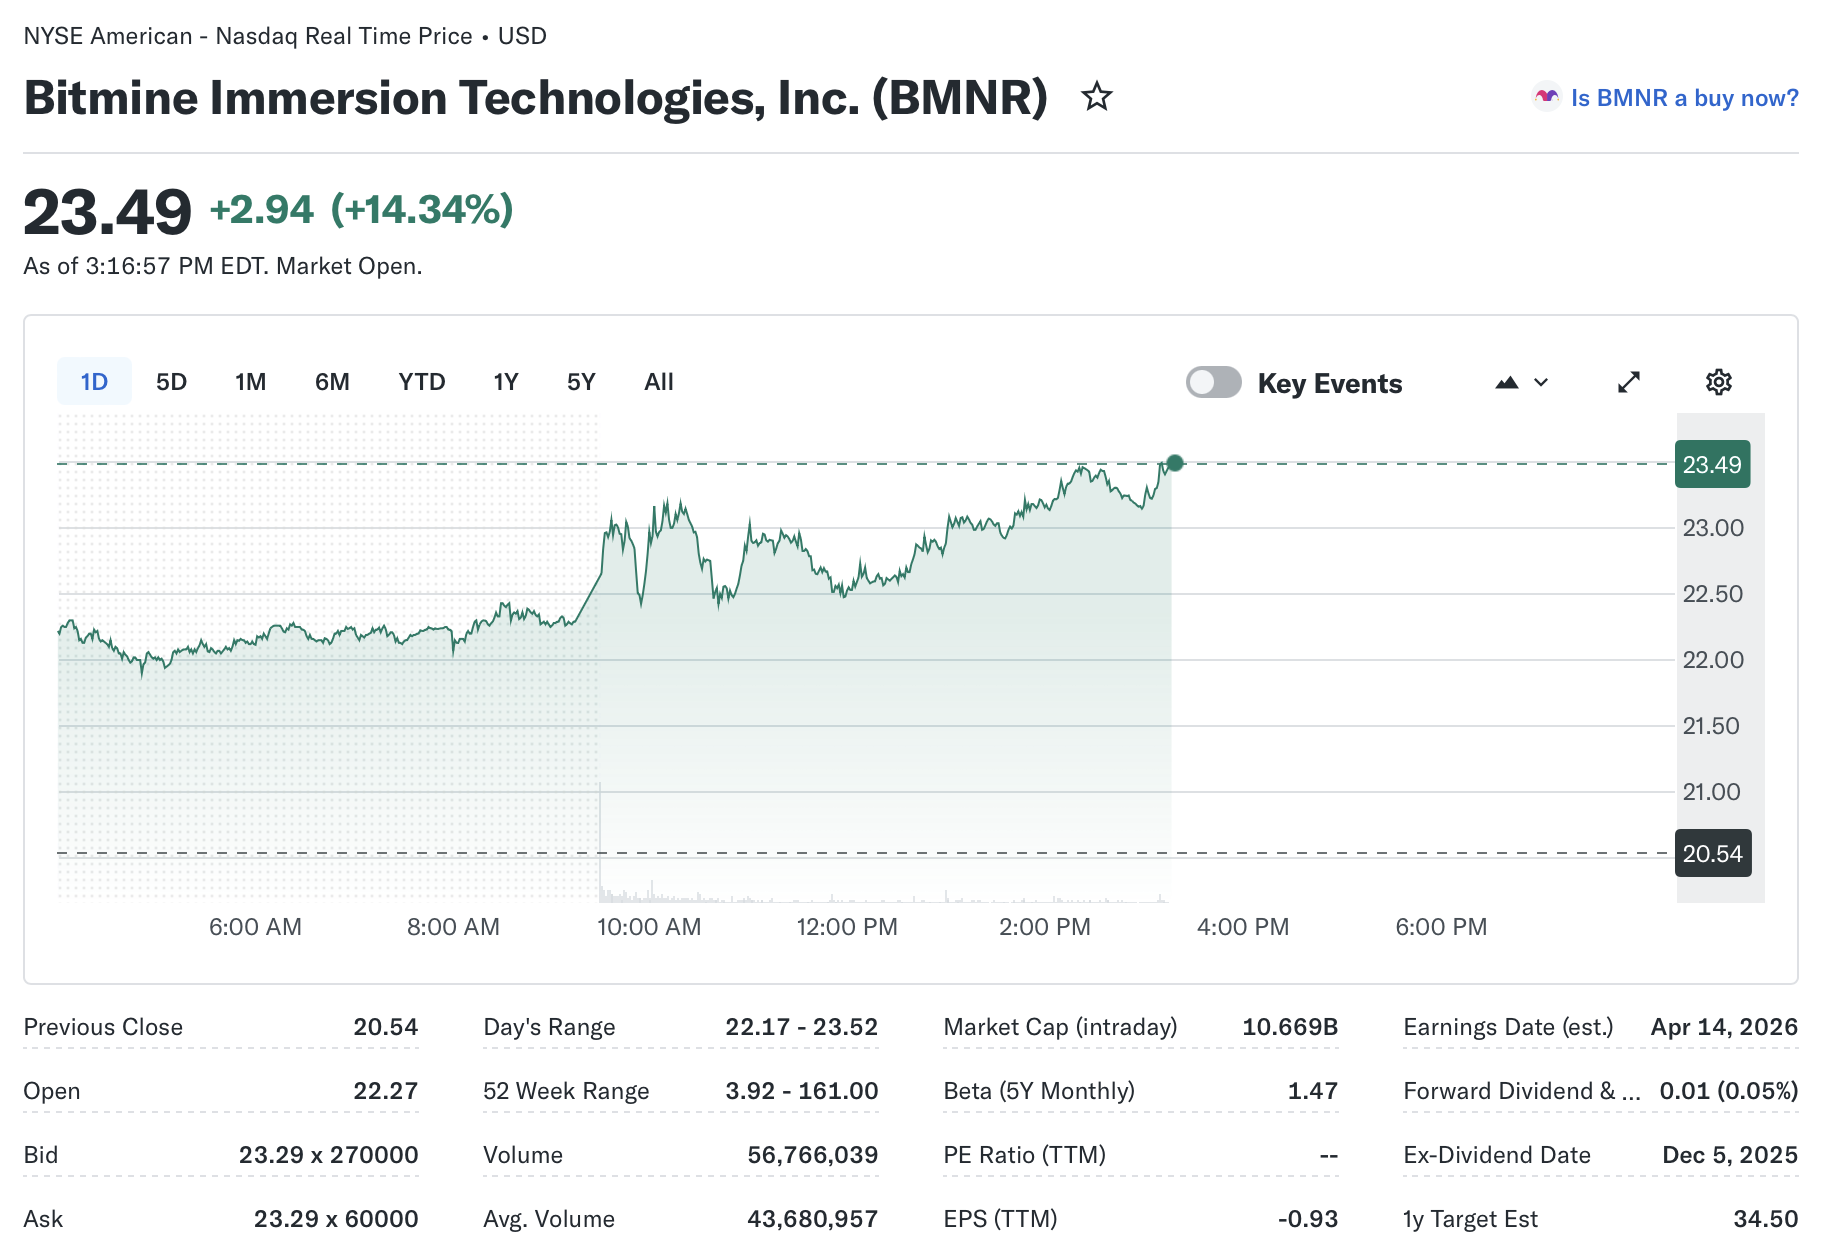The height and width of the screenshot is (1250, 1825).
Task: Open the chart settings gear
Action: (1718, 382)
